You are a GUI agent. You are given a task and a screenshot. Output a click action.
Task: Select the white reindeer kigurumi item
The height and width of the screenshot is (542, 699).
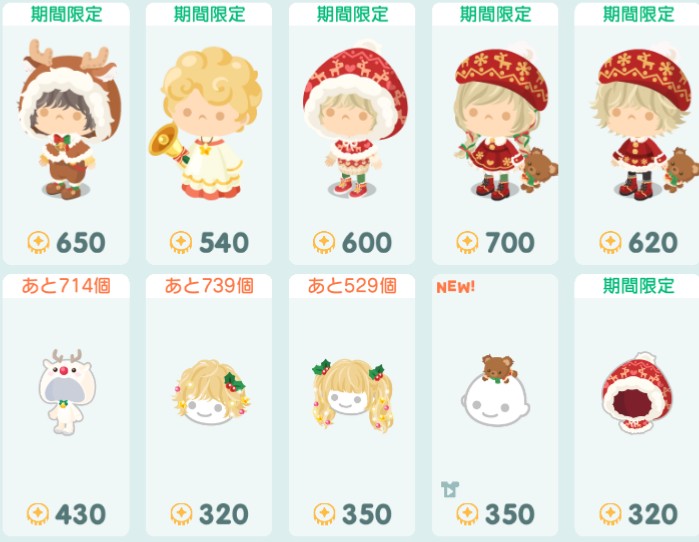point(67,391)
